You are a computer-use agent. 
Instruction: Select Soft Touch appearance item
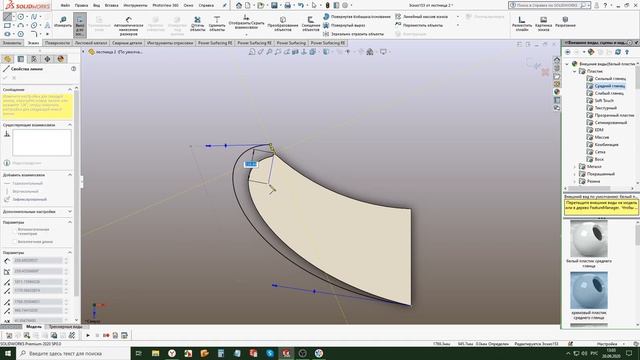click(x=600, y=100)
